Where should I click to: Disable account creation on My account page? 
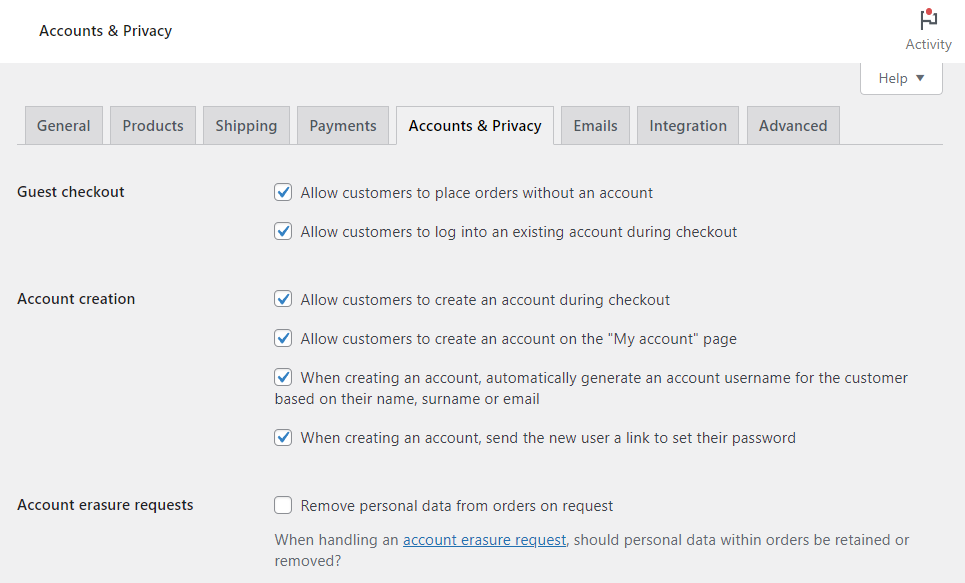283,338
